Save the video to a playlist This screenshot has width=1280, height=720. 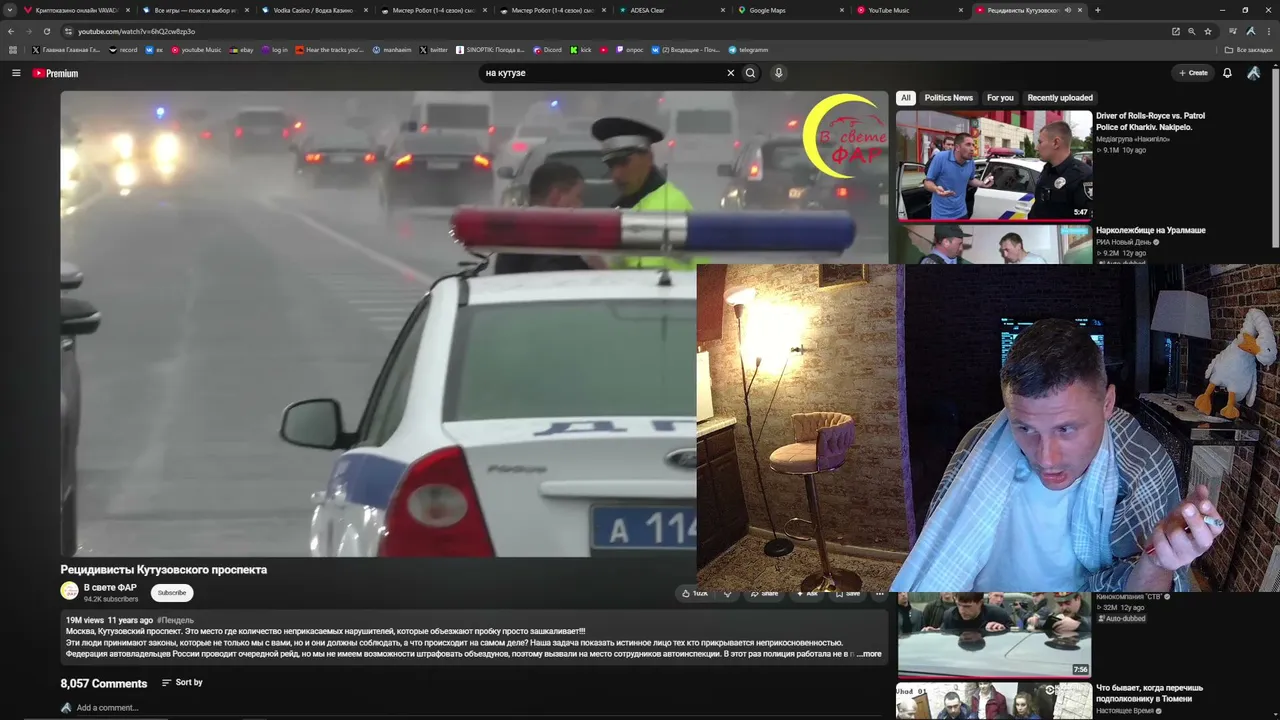coord(848,593)
